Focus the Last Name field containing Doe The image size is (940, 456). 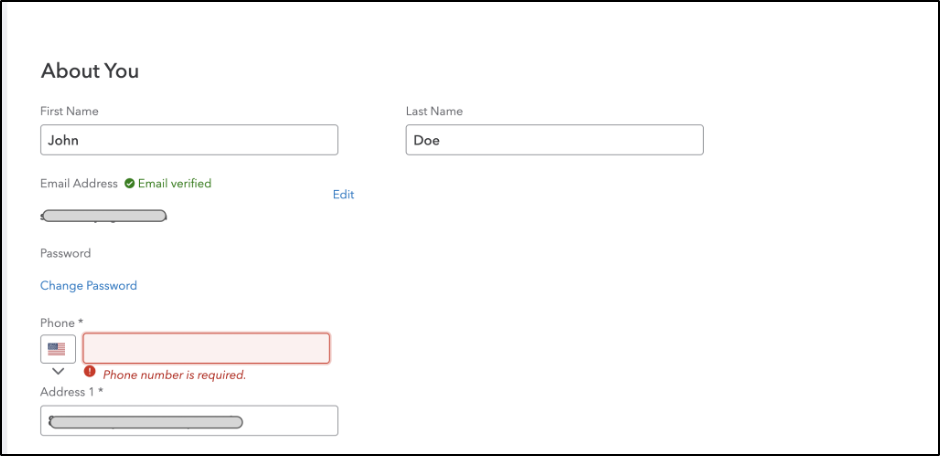point(555,140)
